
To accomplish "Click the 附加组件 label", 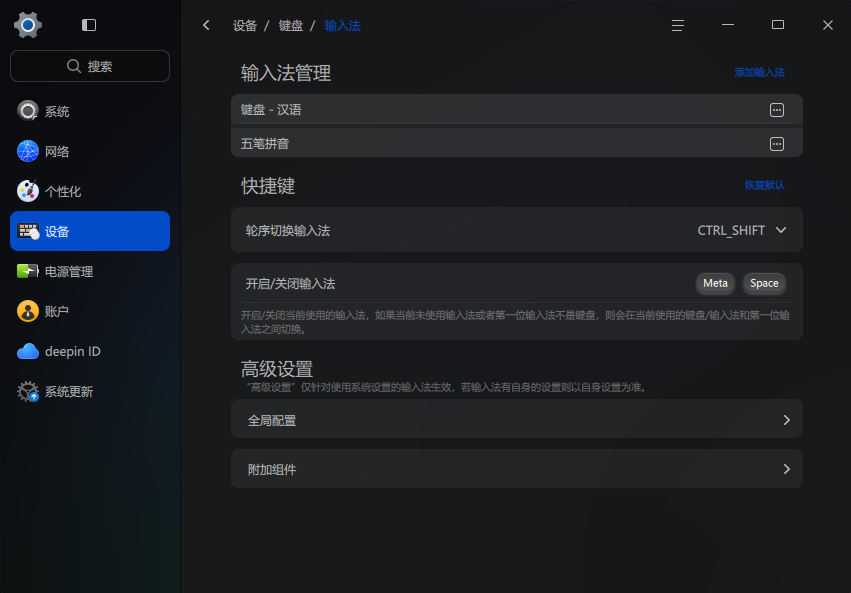I will pyautogui.click(x=272, y=469).
